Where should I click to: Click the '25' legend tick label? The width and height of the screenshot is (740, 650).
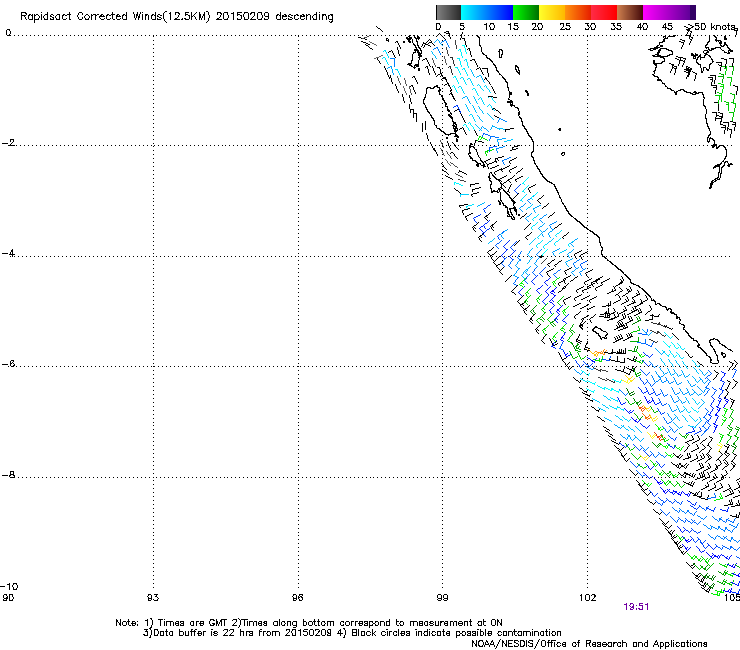tap(565, 27)
